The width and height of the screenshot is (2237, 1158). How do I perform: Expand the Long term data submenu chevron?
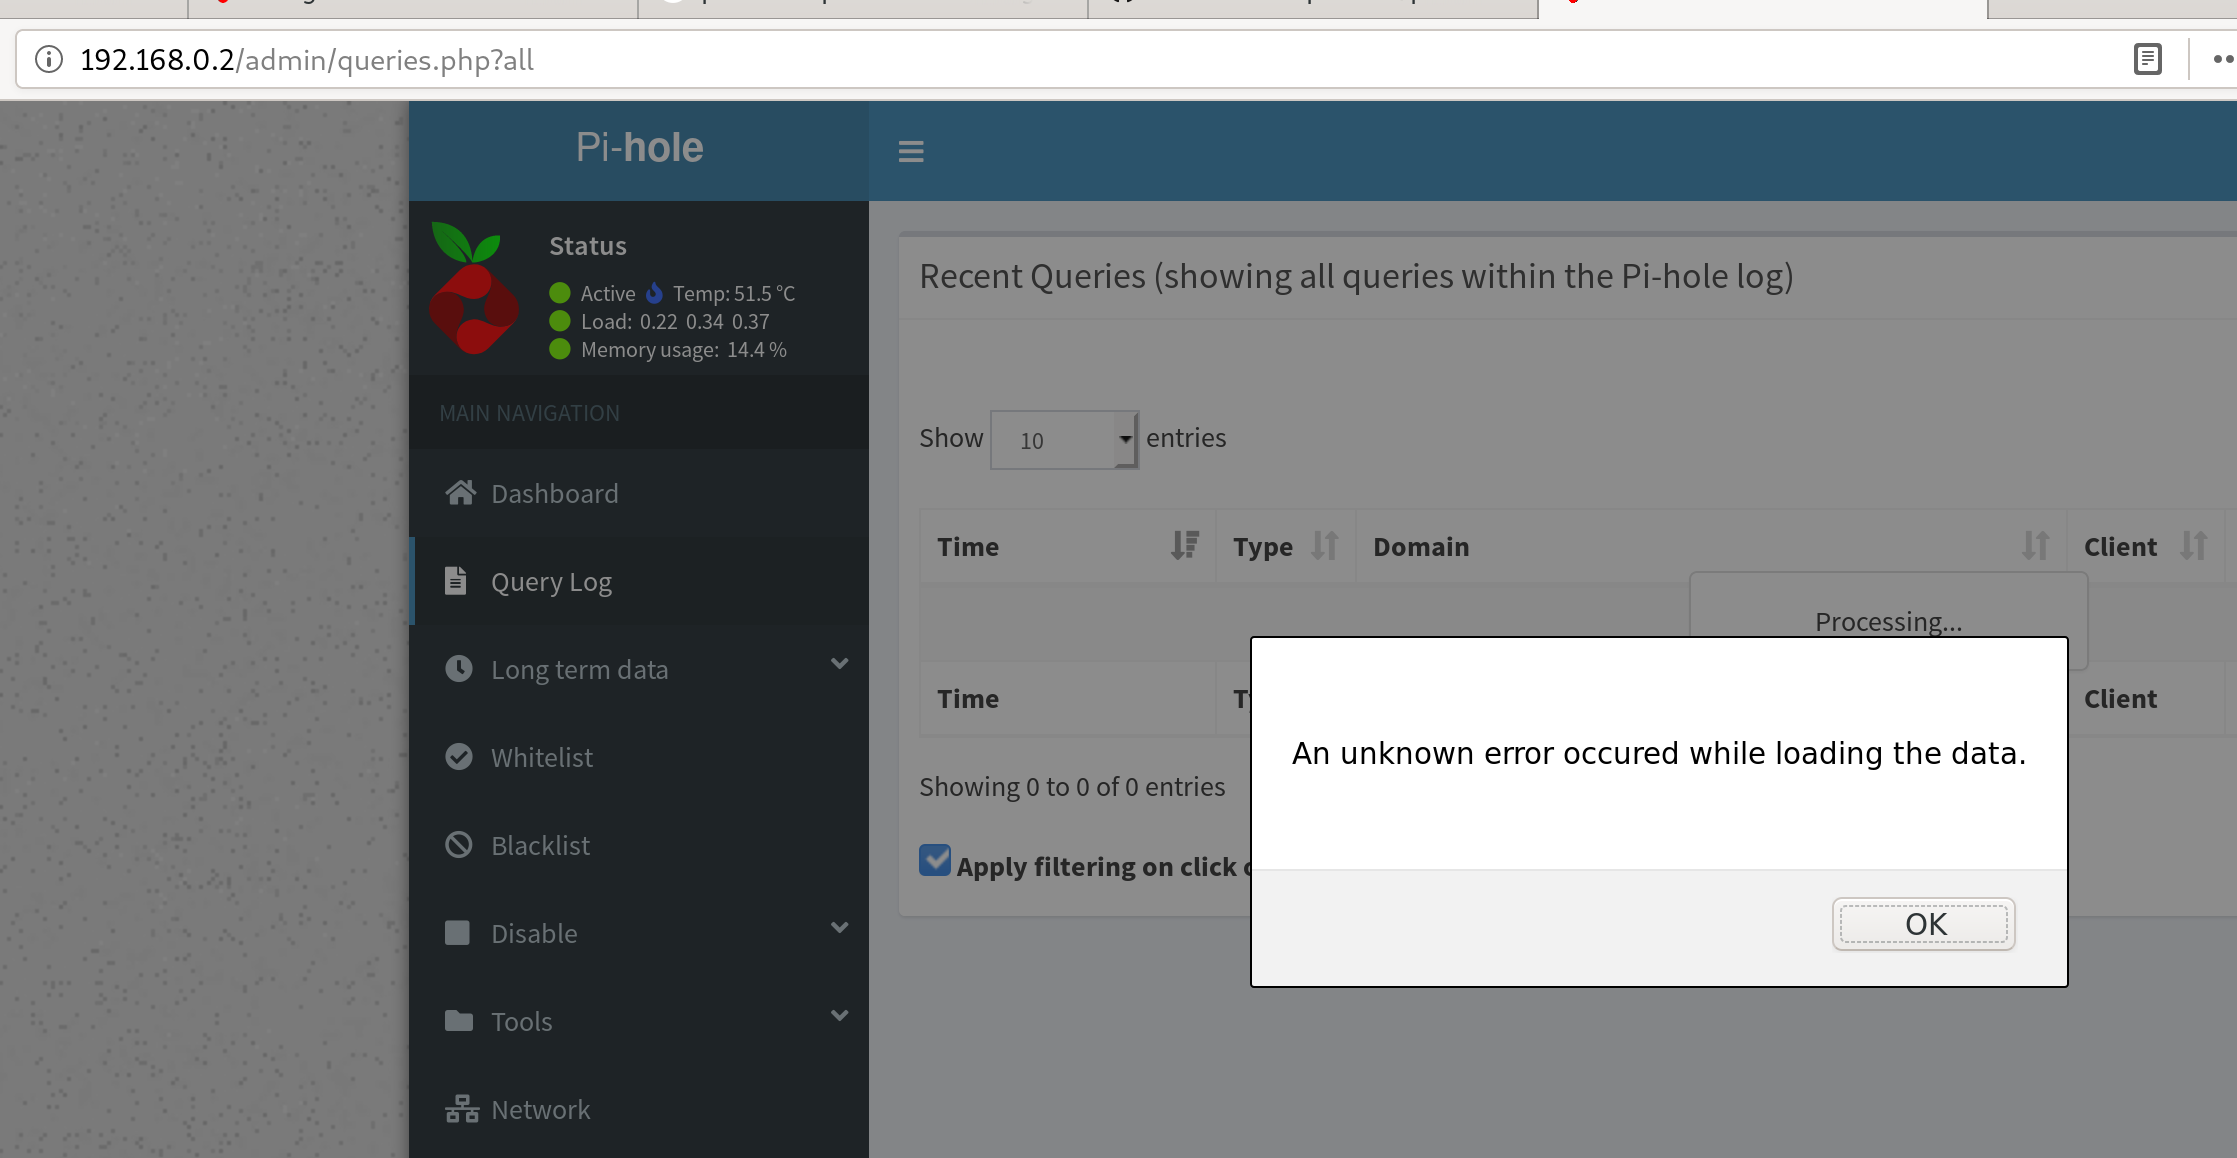coord(840,663)
